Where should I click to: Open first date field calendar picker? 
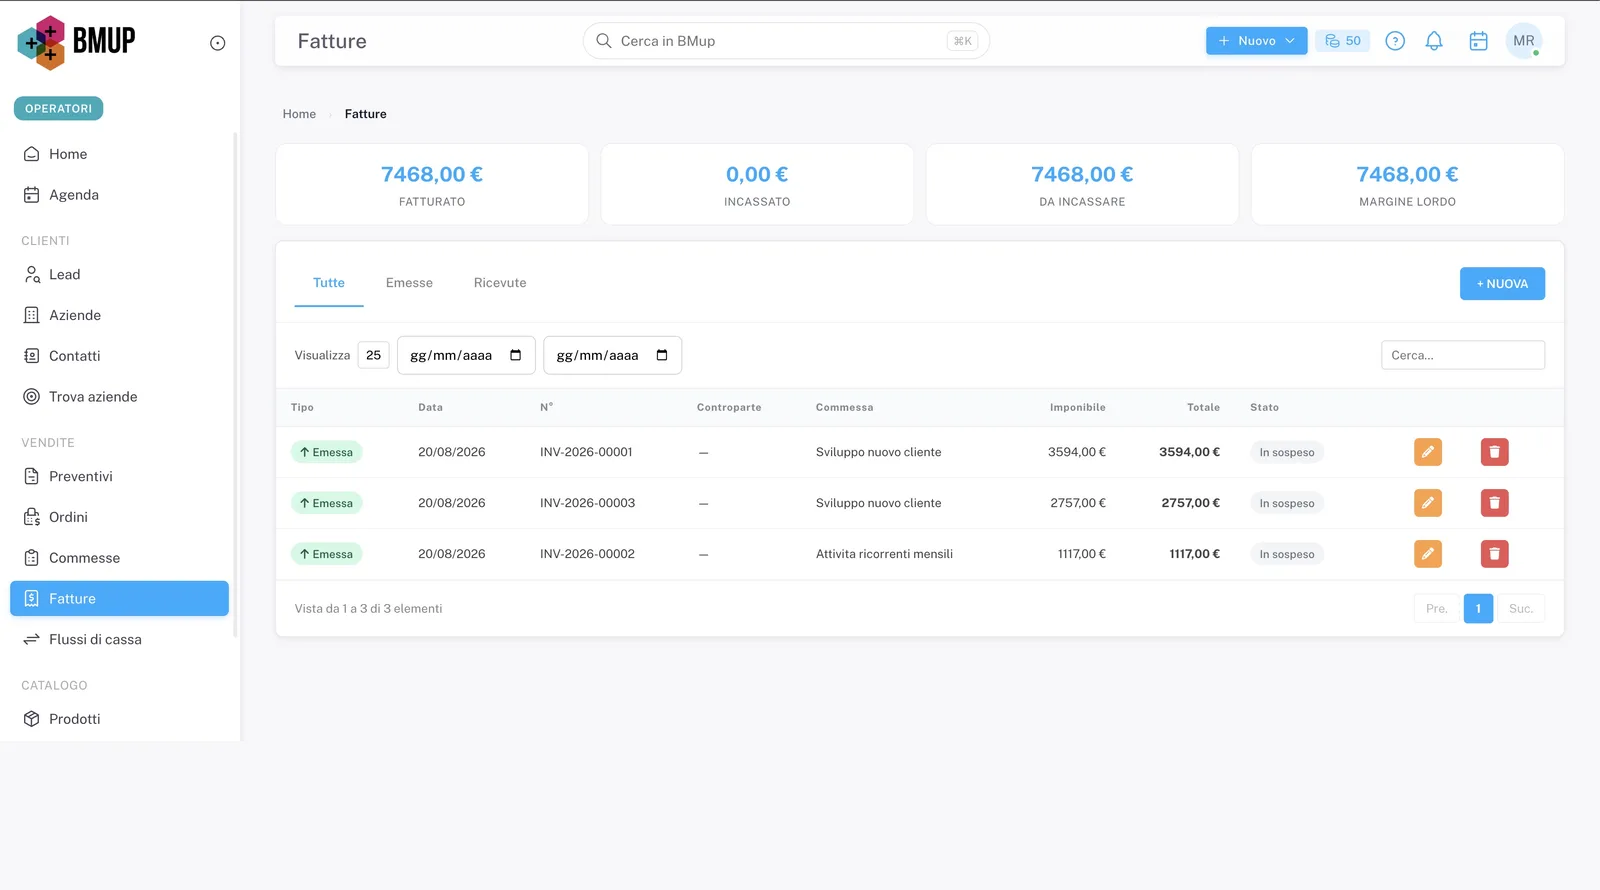click(x=516, y=355)
